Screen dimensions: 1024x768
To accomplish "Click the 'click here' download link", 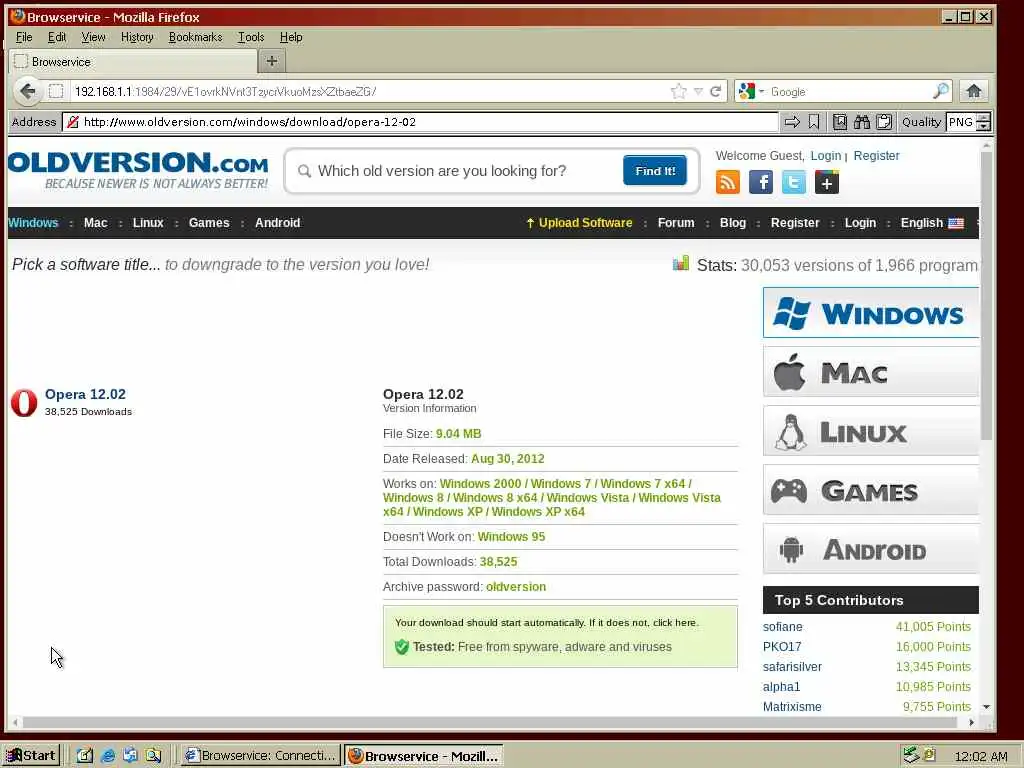I will point(675,623).
